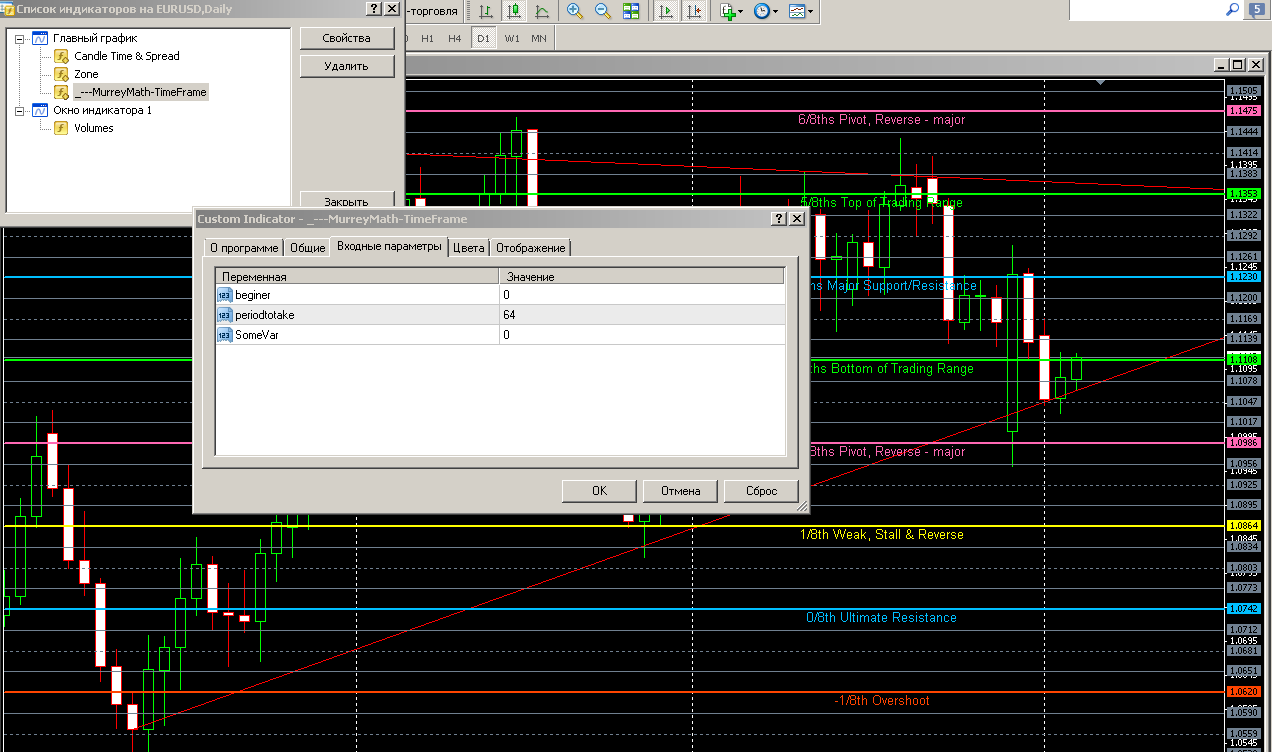Image resolution: width=1272 pixels, height=752 pixels.
Task: Click the Свойства button
Action: (x=347, y=38)
